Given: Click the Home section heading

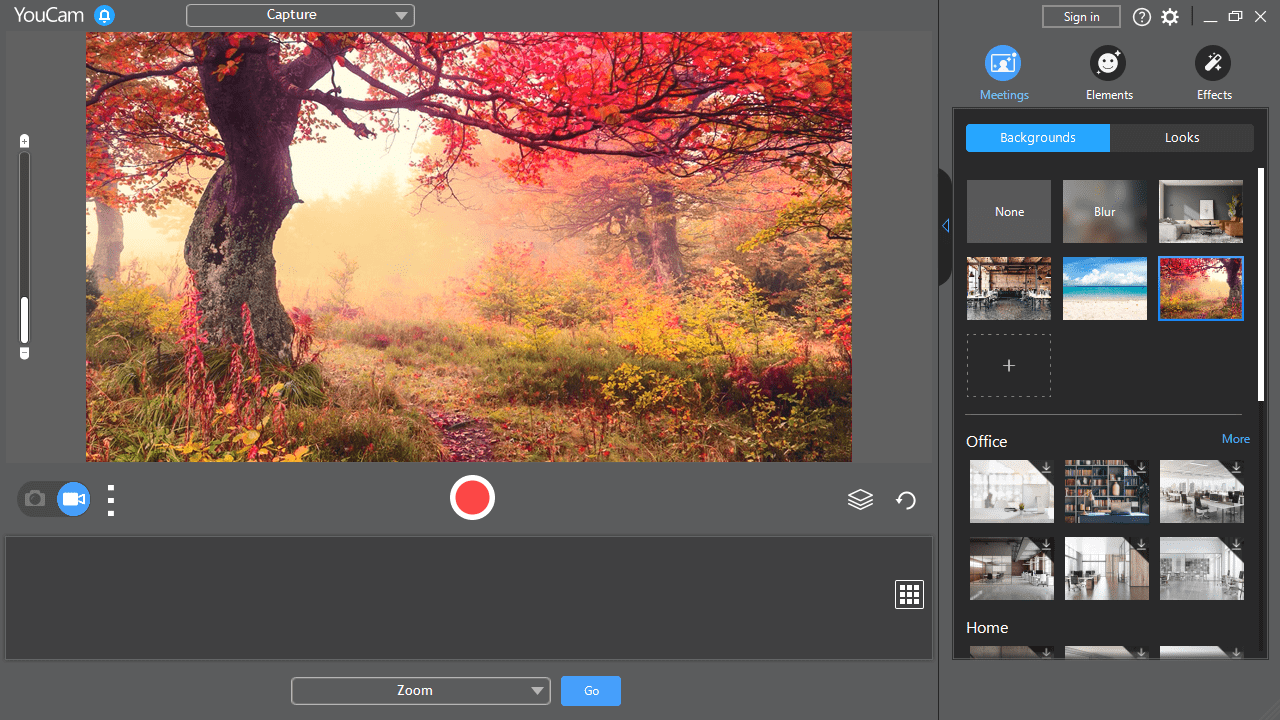Looking at the screenshot, I should [987, 628].
